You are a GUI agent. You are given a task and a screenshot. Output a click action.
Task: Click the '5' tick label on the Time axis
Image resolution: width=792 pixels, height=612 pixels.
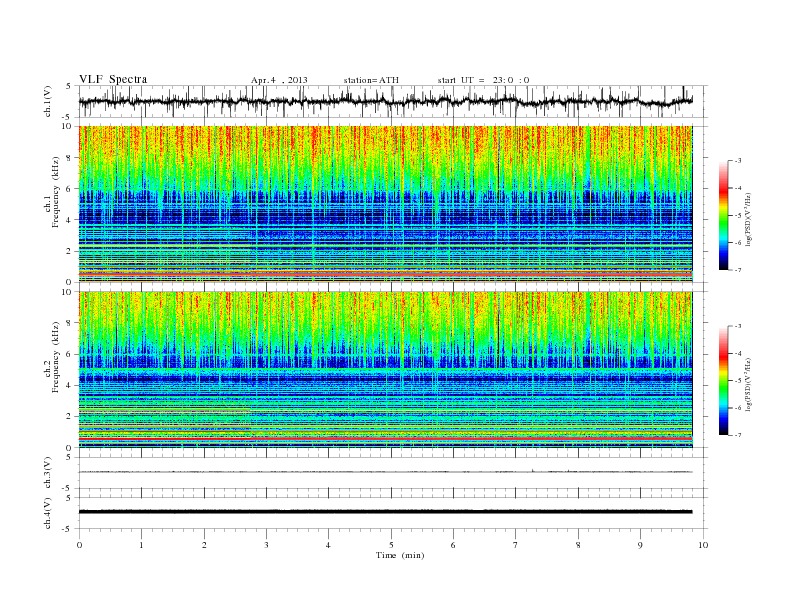[x=391, y=545]
